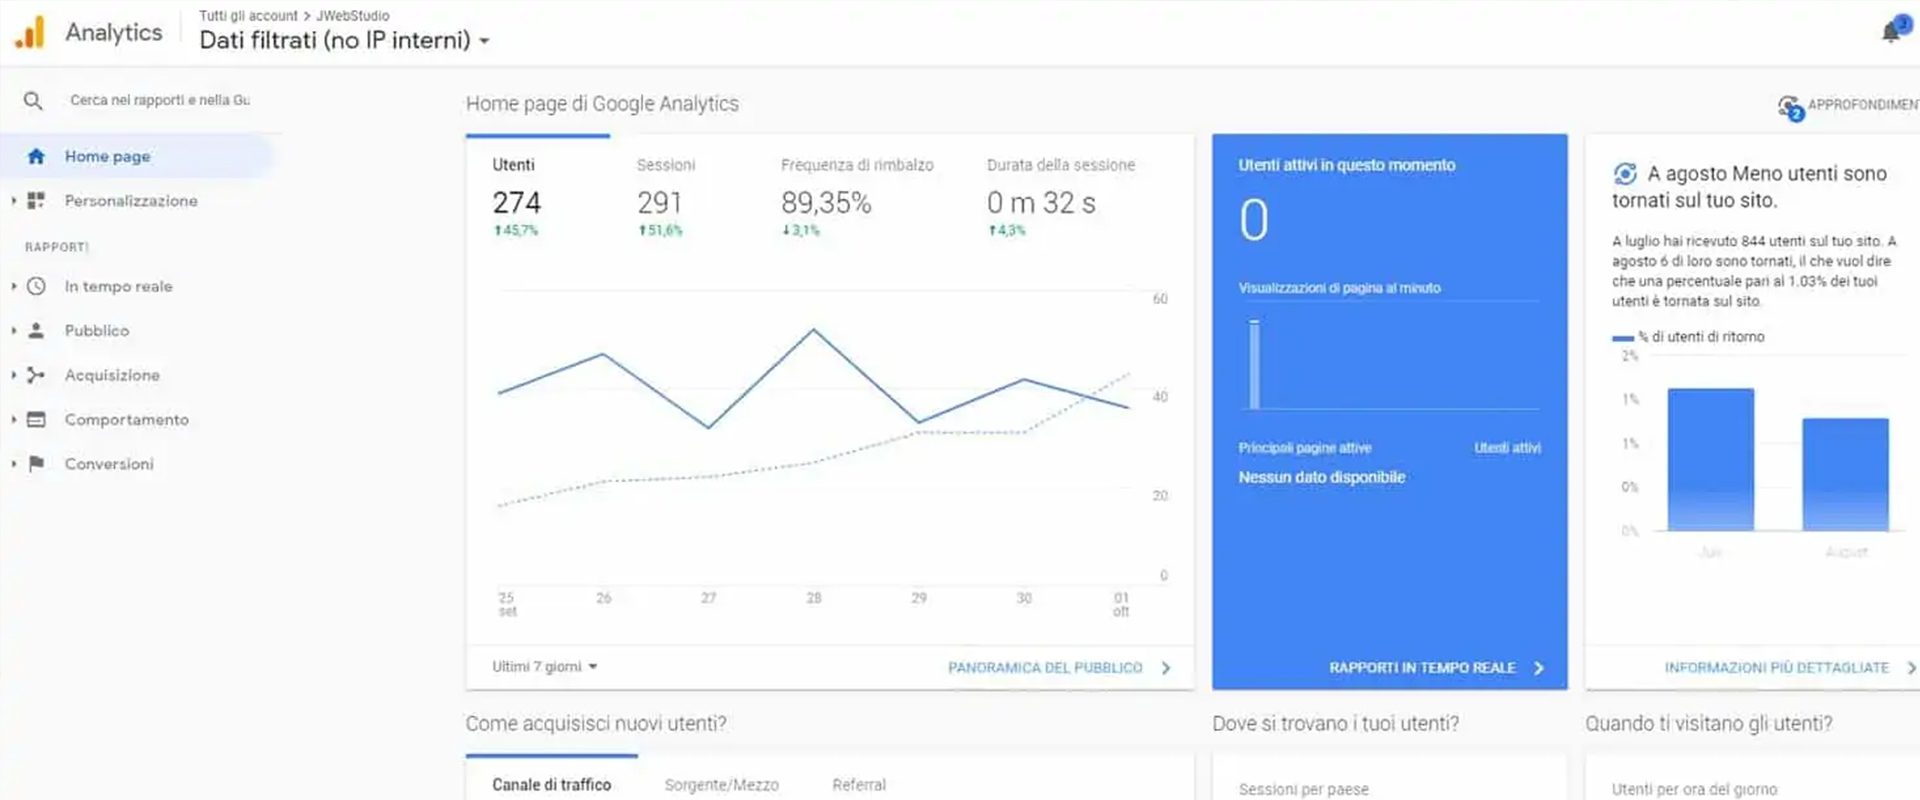Click the Pubblico person icon
This screenshot has height=800, width=1920.
tap(36, 330)
